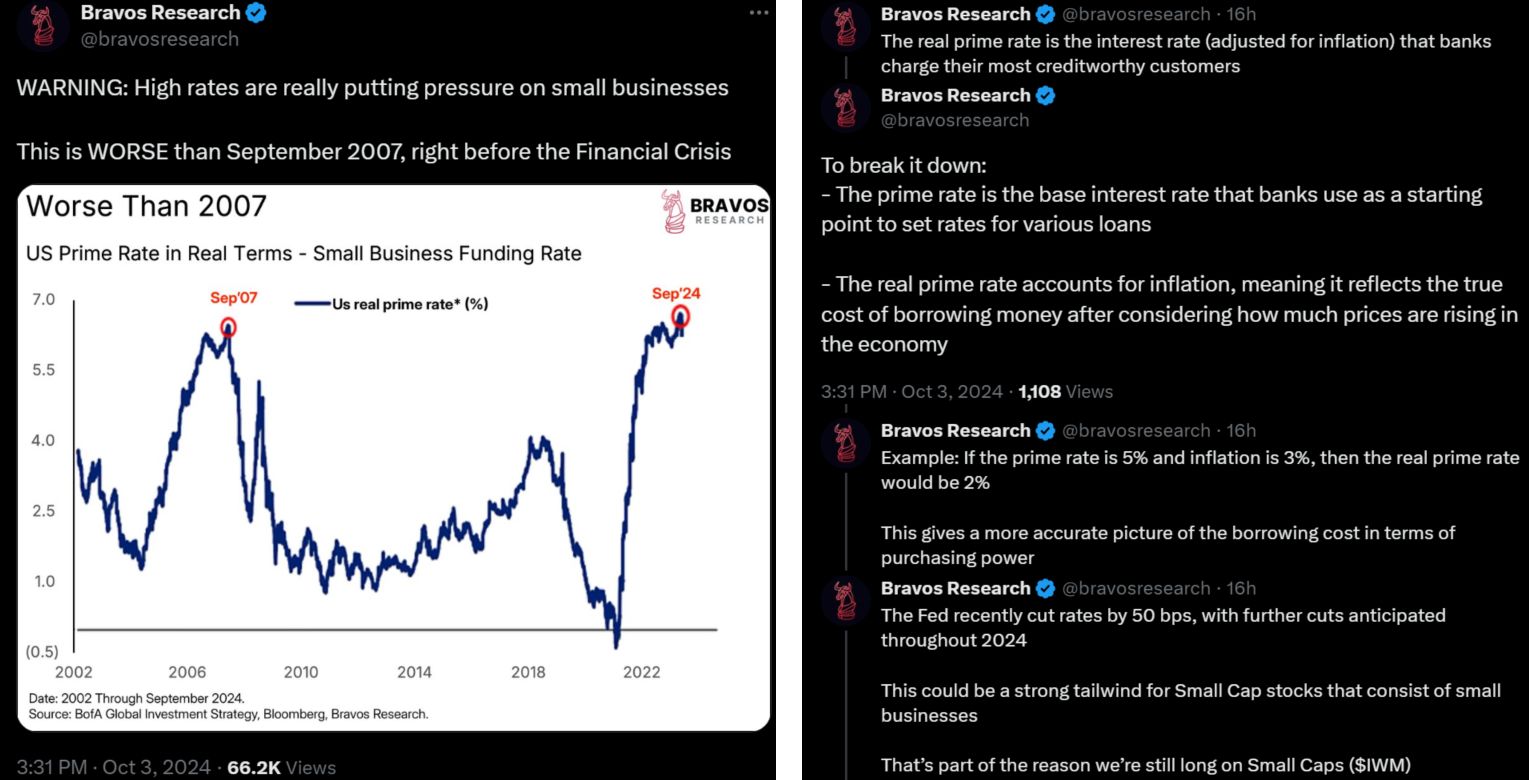Click the verified badge on the "To break it down" tweet
The width and height of the screenshot is (1529, 780).
pyautogui.click(x=1047, y=96)
